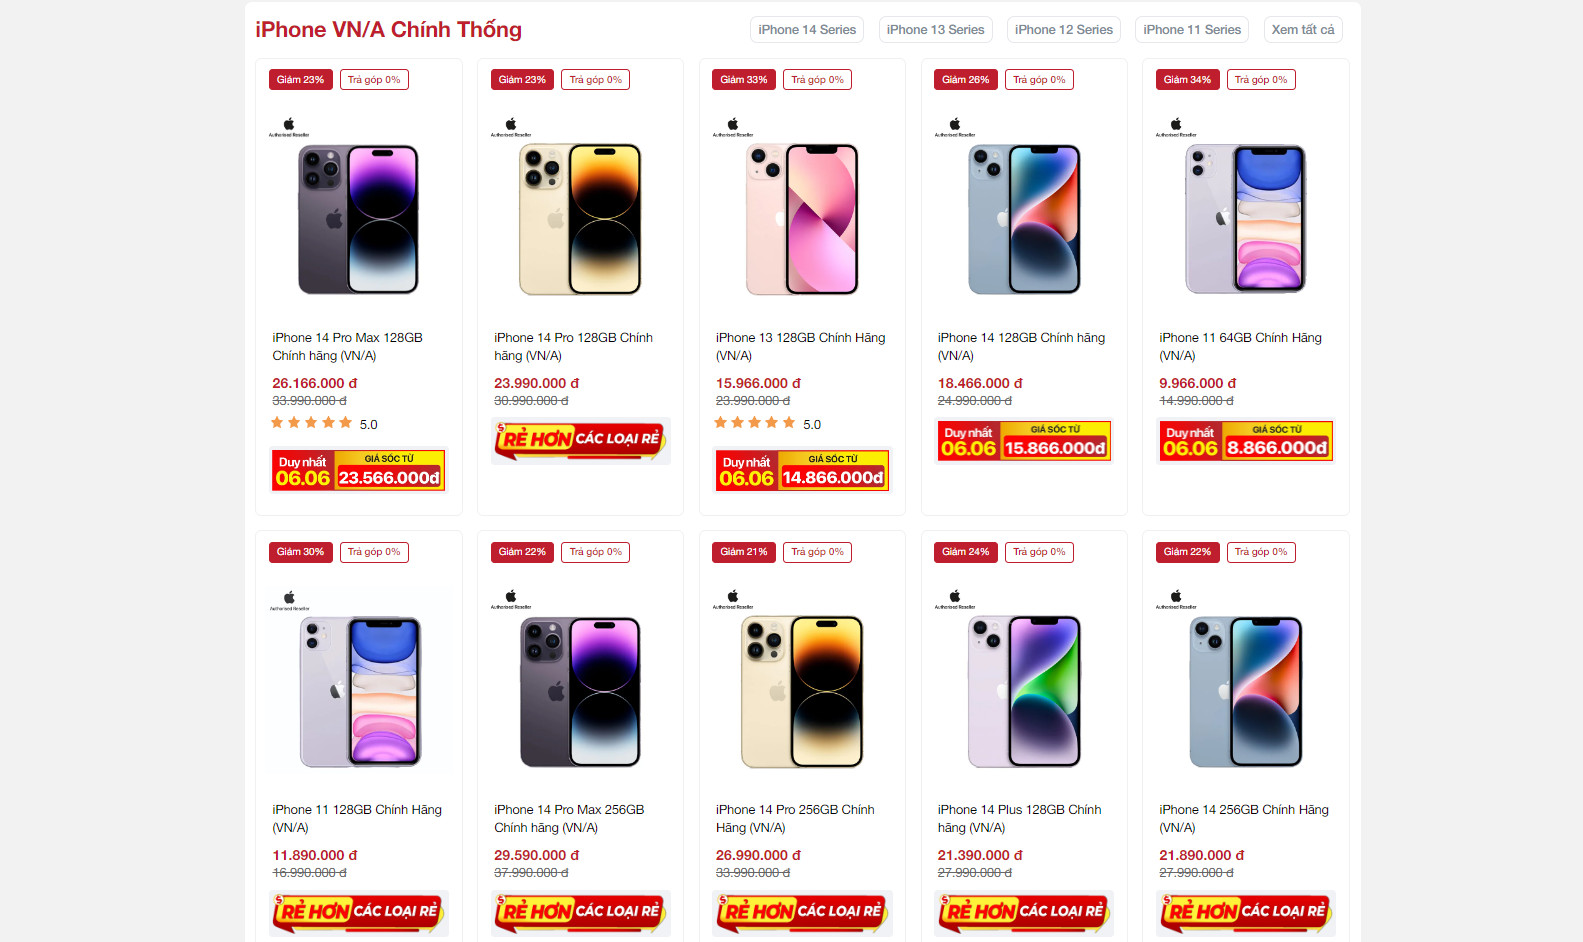Image resolution: width=1583 pixels, height=942 pixels.
Task: Click the 06.06 promo price banner 23.566.000đ
Action: tap(359, 470)
